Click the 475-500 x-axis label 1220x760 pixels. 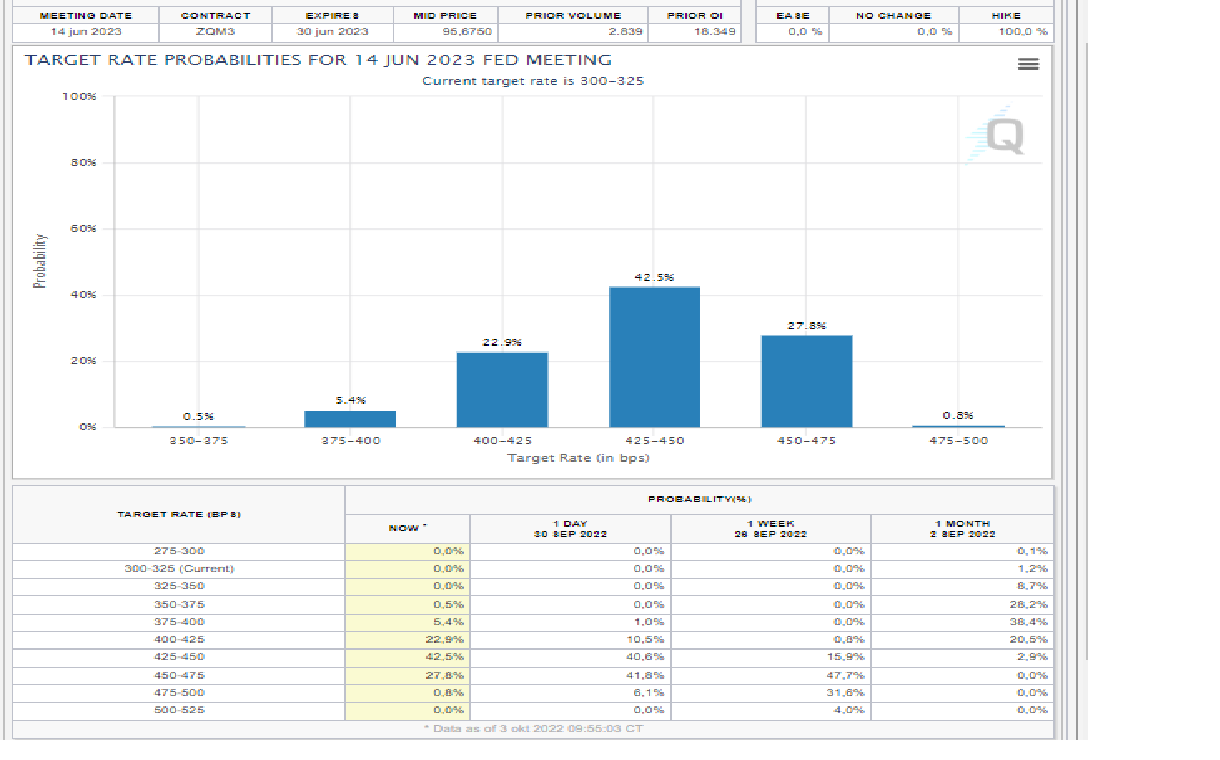click(x=958, y=440)
